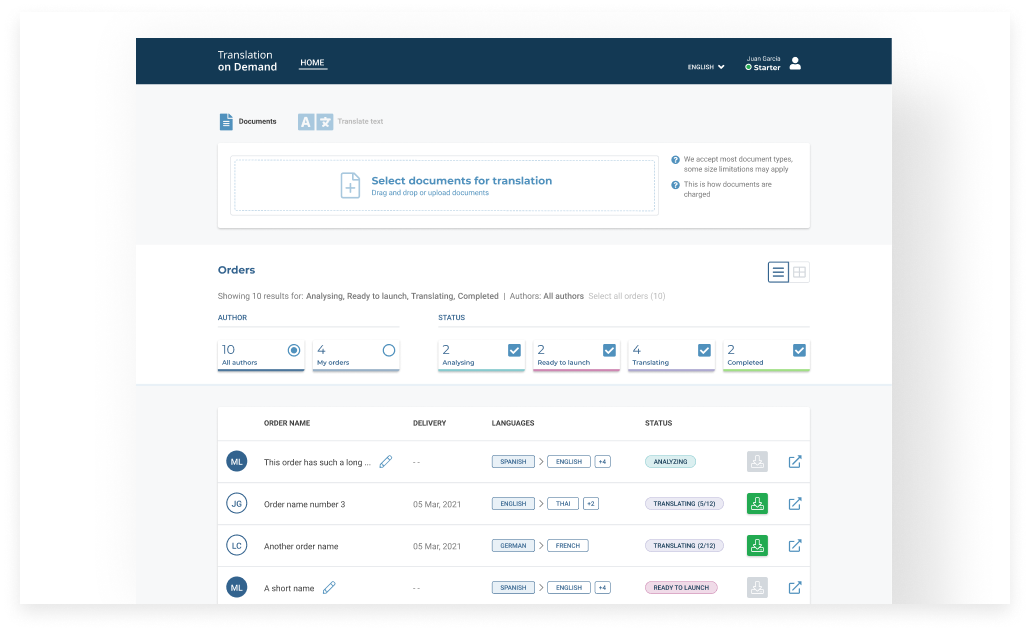Switch to the Translate text tab label
Screen dimensions: 1030x632
click(360, 122)
